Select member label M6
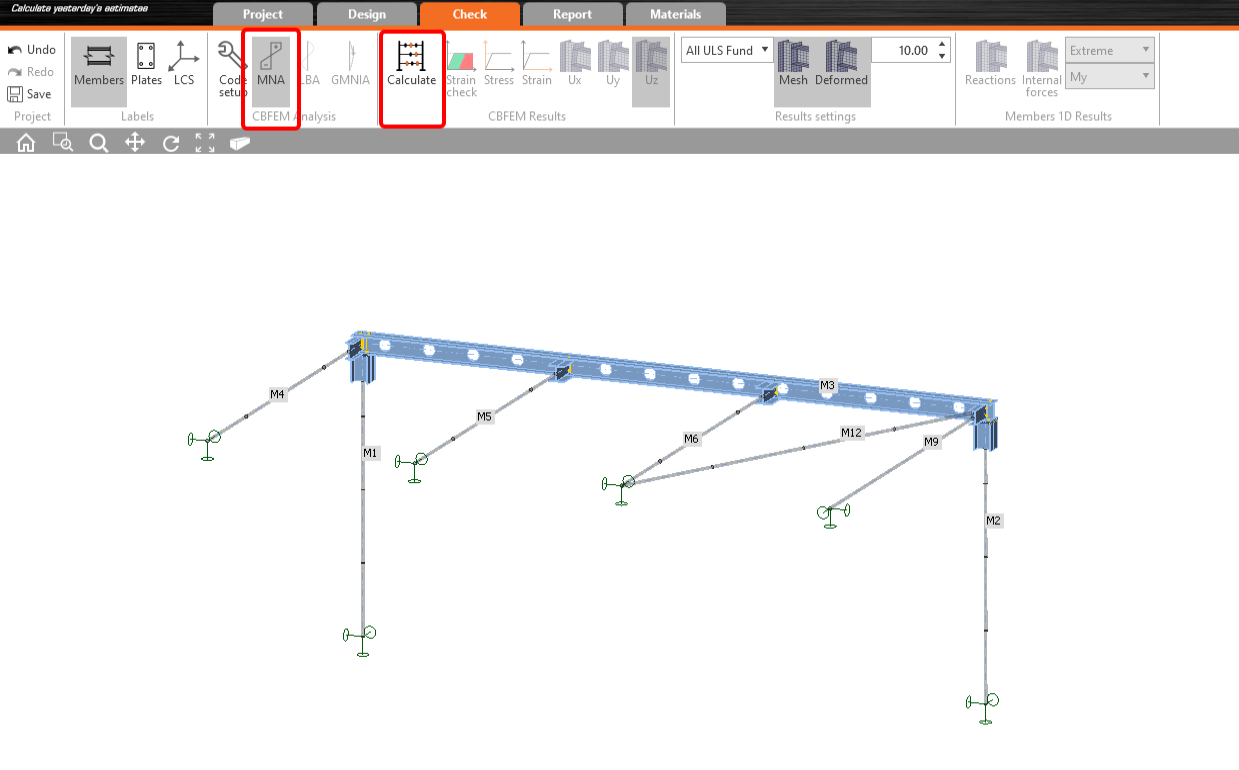Screen dimensions: 1239x770 pyautogui.click(x=691, y=439)
